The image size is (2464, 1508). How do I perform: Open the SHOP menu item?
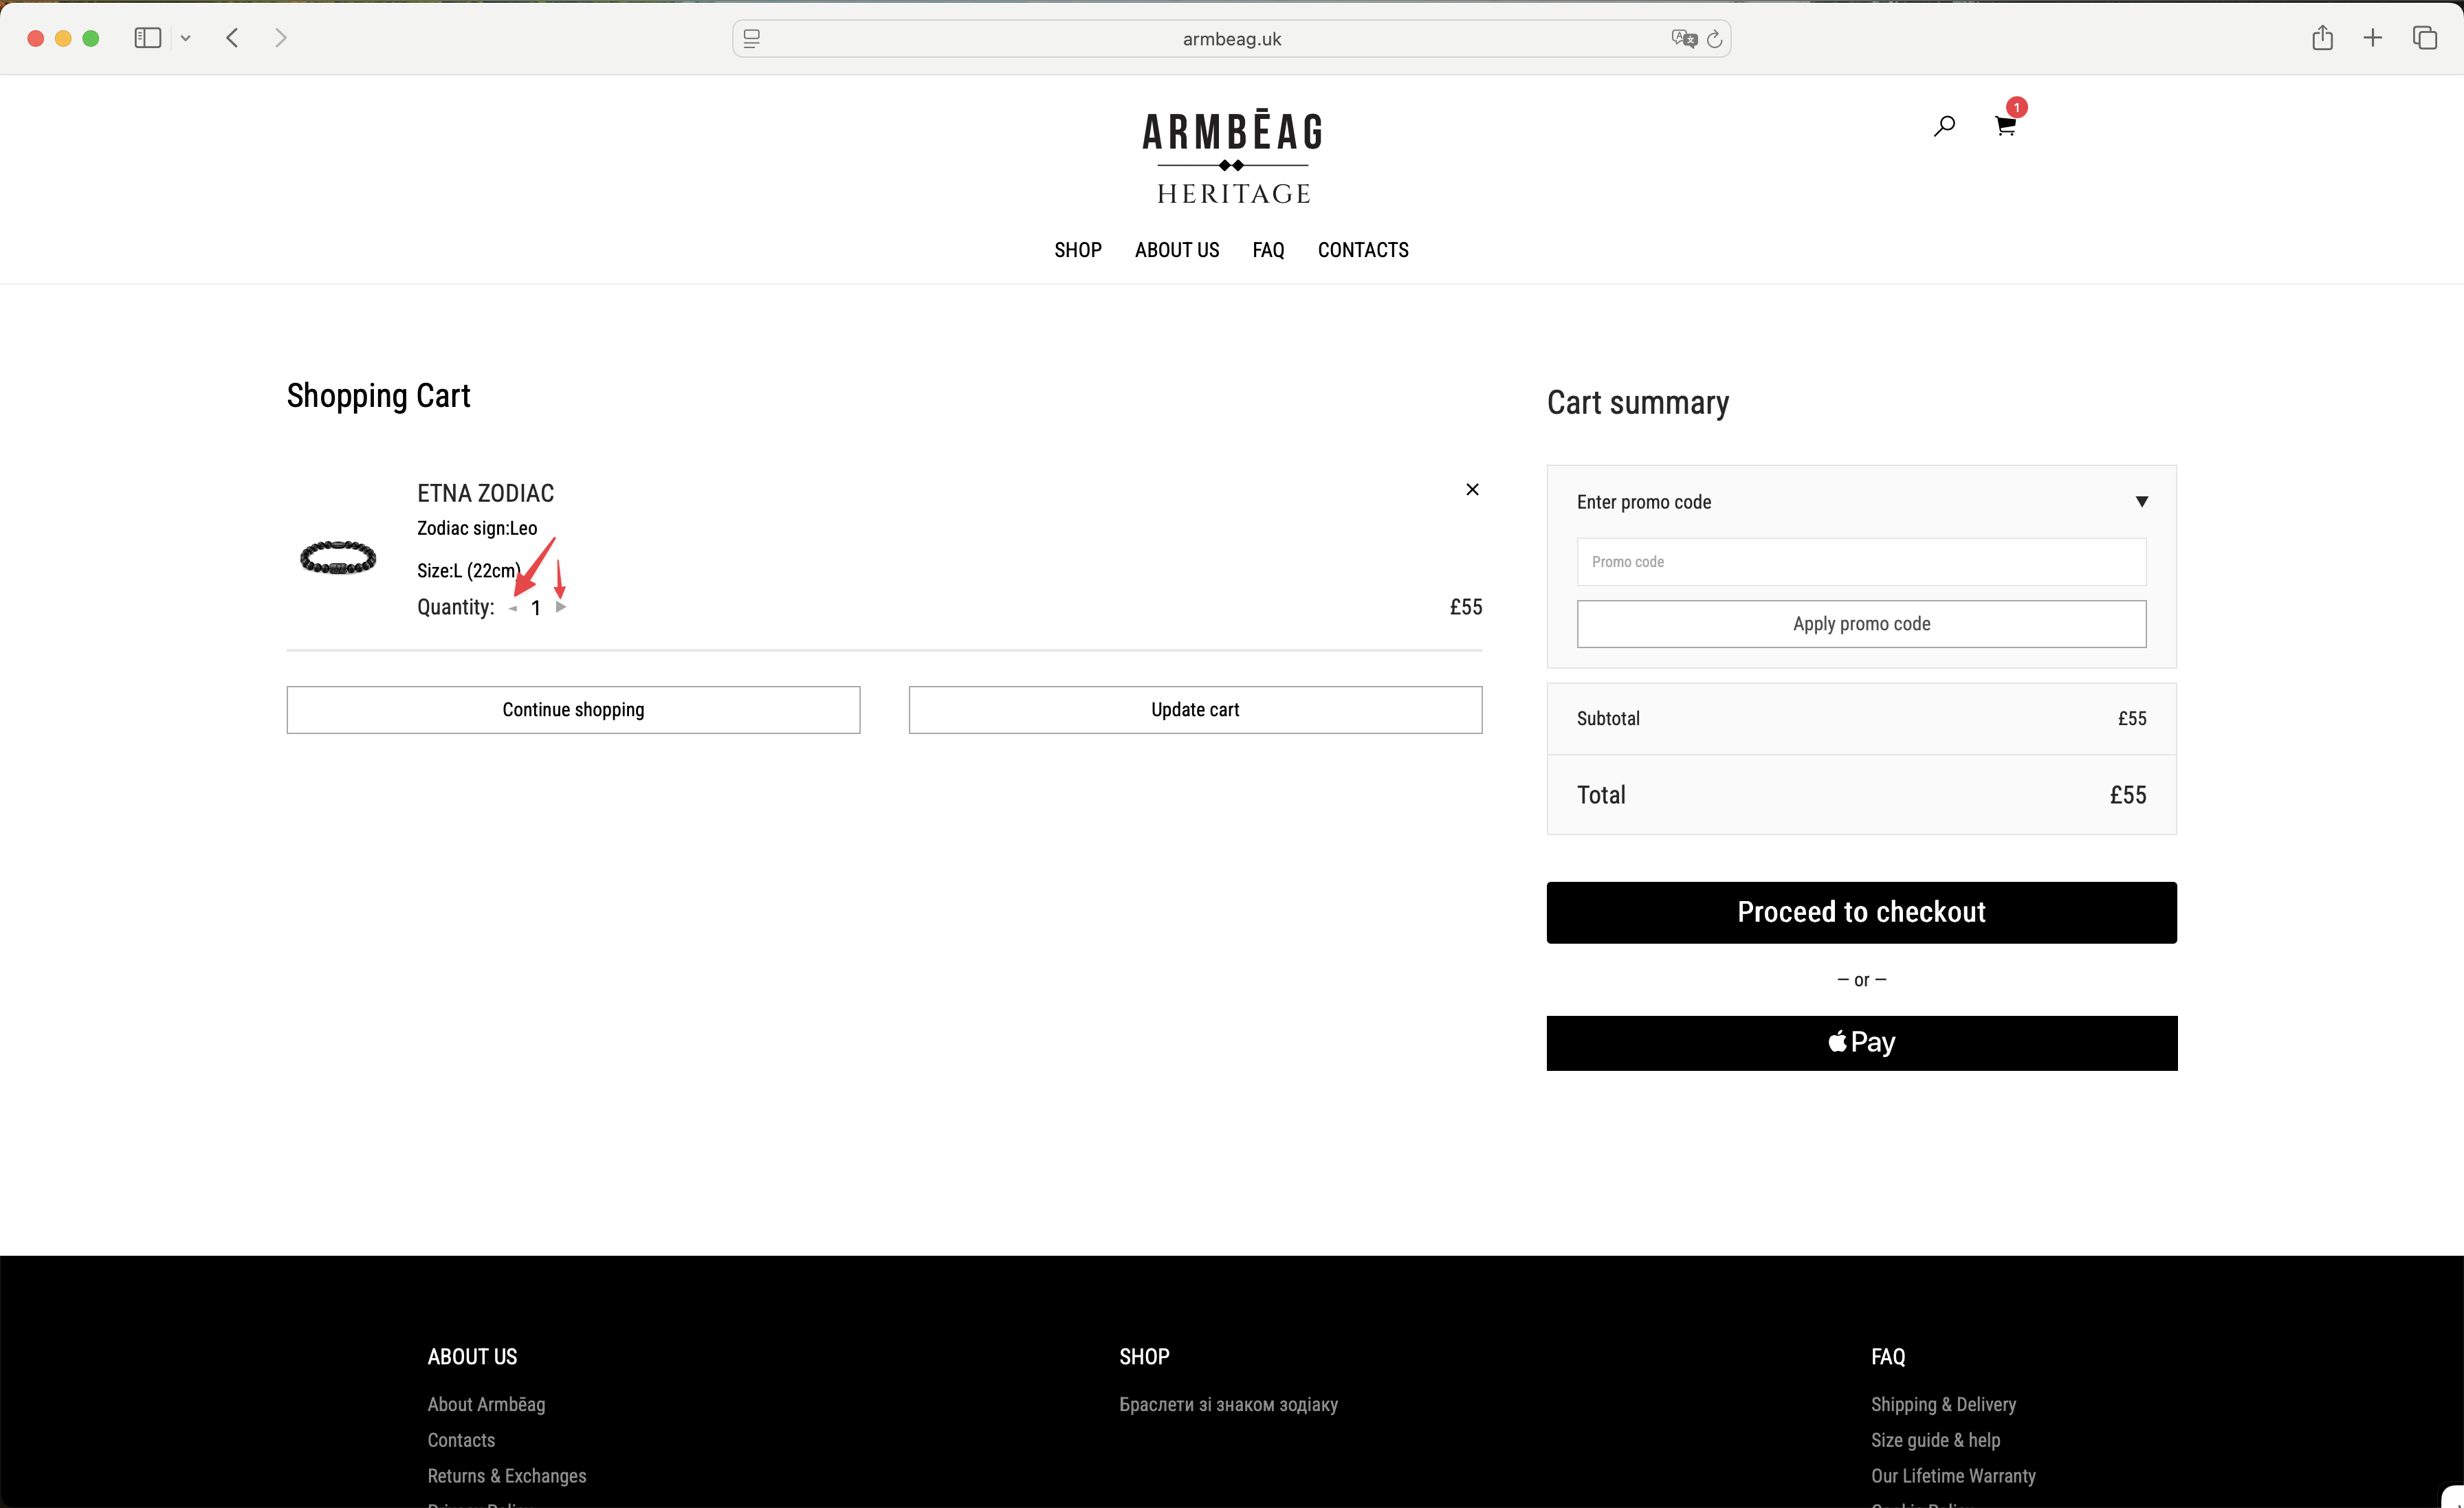1077,250
